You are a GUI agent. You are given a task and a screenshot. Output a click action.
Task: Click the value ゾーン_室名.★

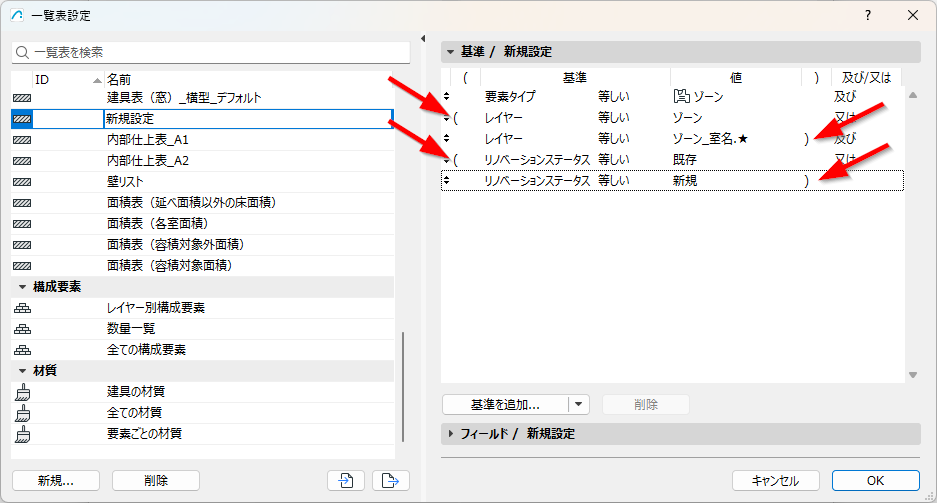(710, 139)
